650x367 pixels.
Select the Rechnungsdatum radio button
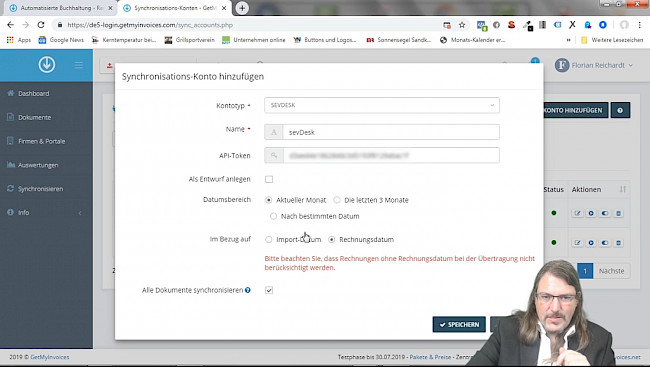point(332,239)
